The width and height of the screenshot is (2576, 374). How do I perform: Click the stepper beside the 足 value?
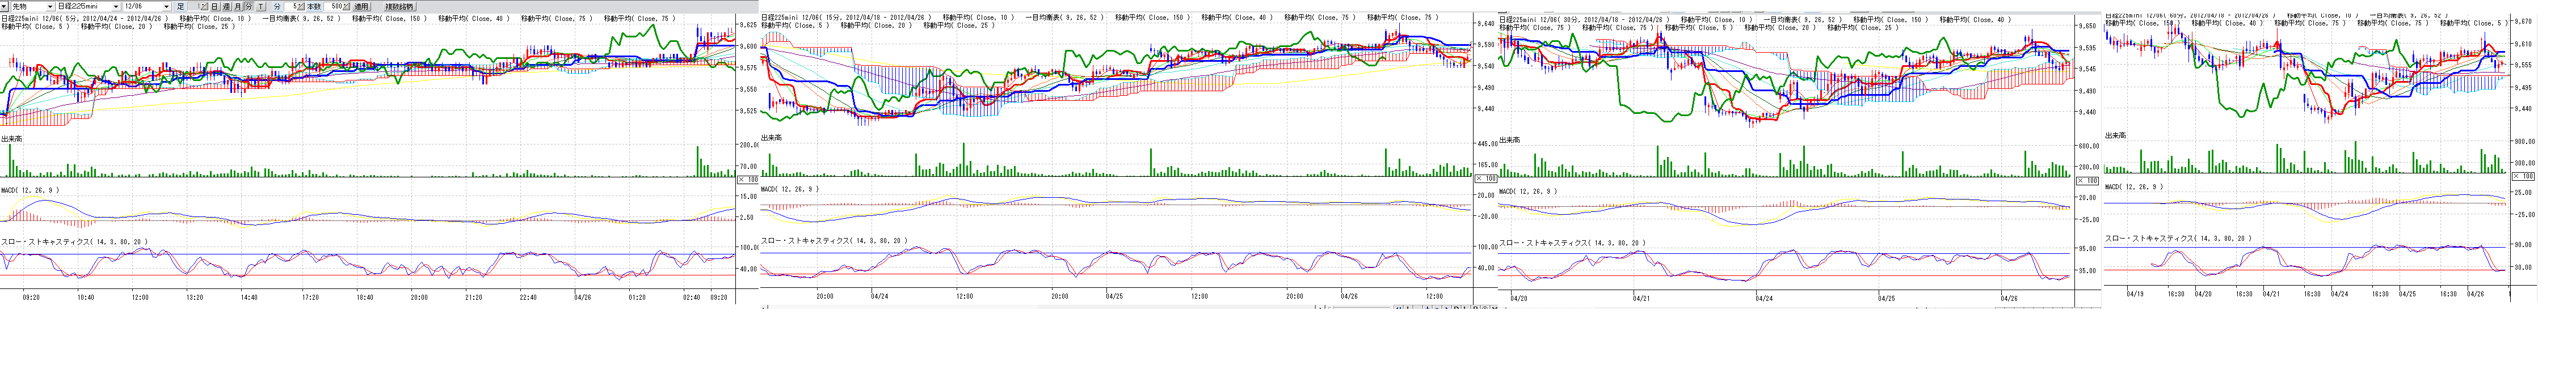click(x=203, y=7)
